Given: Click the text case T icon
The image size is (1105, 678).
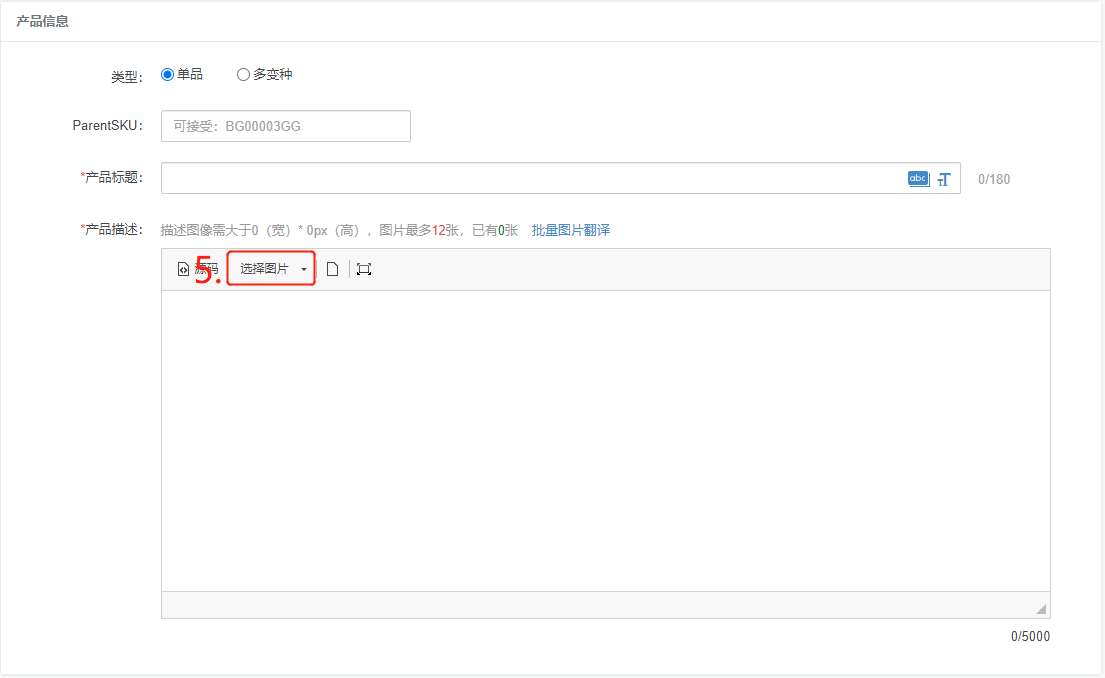Looking at the screenshot, I should pos(944,180).
